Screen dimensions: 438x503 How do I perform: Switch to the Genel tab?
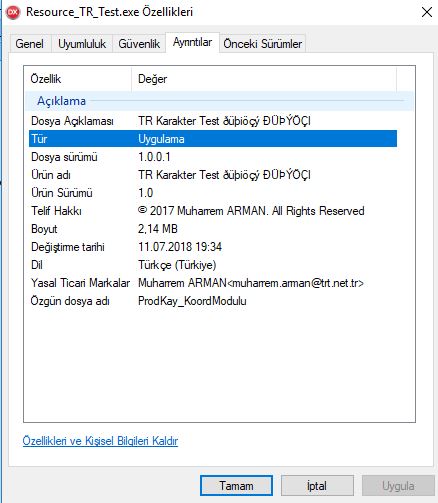coord(30,44)
